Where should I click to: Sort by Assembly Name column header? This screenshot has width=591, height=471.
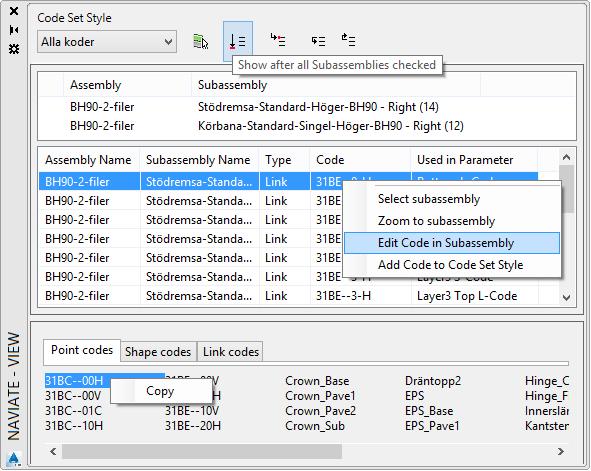pos(89,160)
